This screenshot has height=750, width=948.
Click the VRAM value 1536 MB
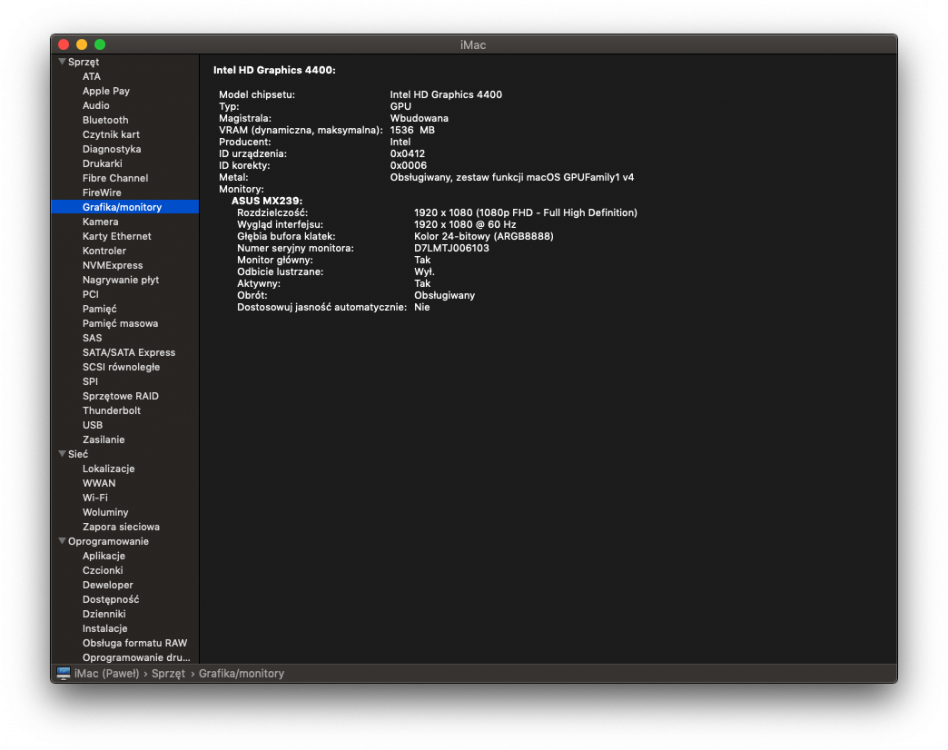point(412,130)
